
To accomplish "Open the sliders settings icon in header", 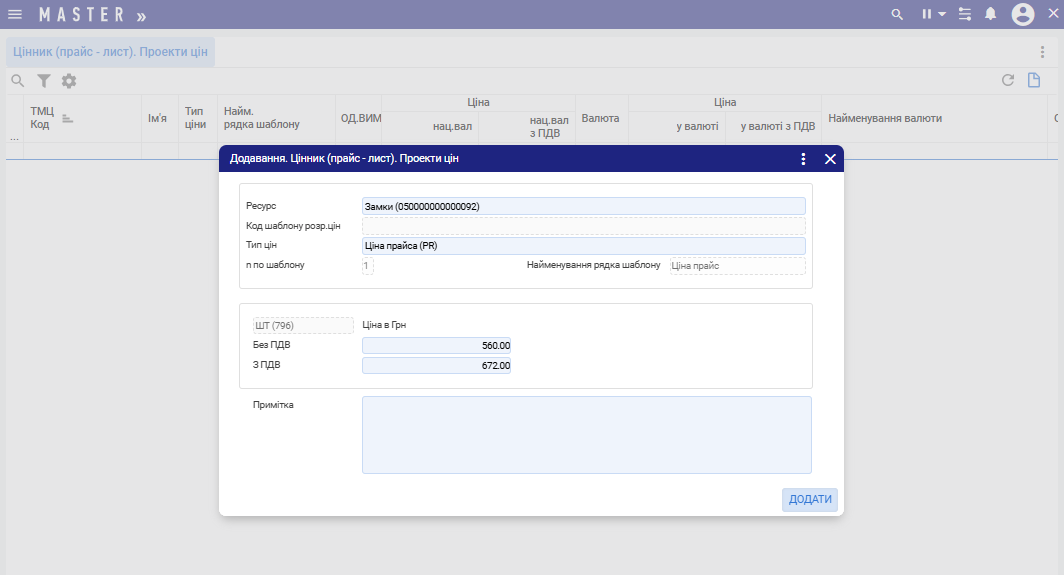I will point(965,14).
